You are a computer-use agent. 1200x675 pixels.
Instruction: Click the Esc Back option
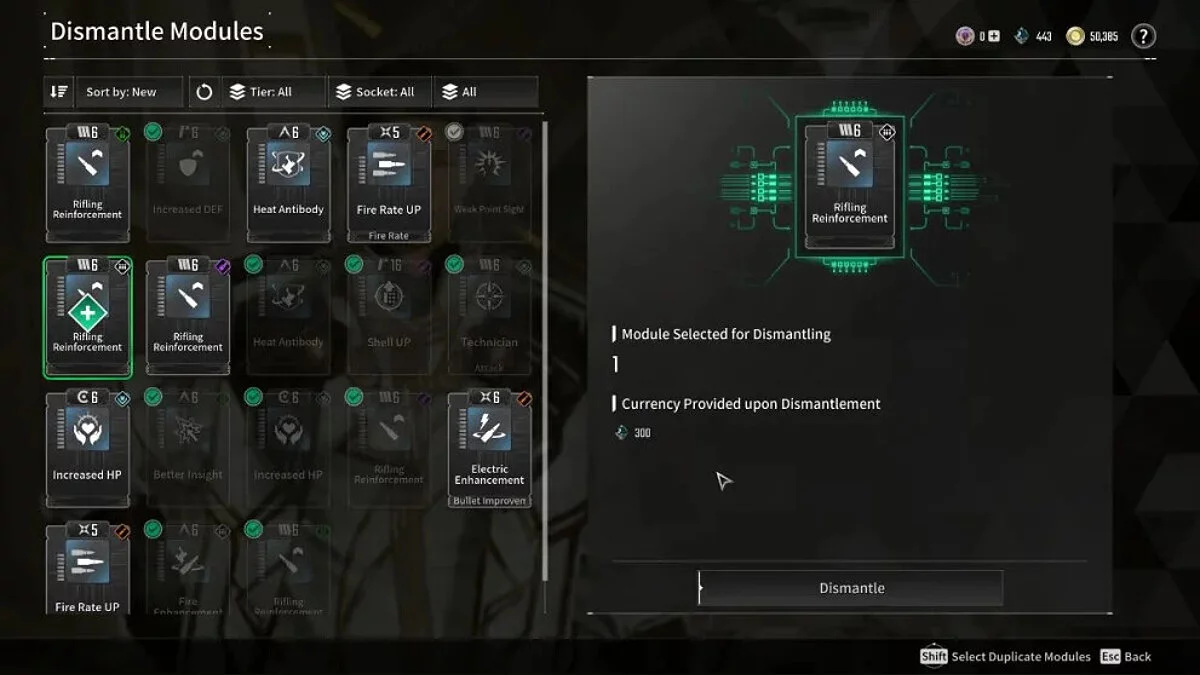tap(1126, 656)
